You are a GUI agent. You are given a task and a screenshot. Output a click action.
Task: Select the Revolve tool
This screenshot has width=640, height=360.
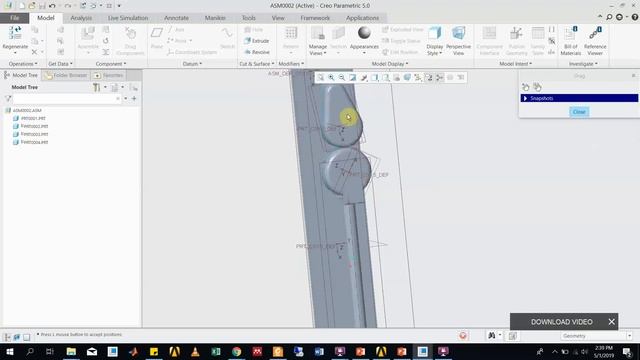[x=257, y=52]
